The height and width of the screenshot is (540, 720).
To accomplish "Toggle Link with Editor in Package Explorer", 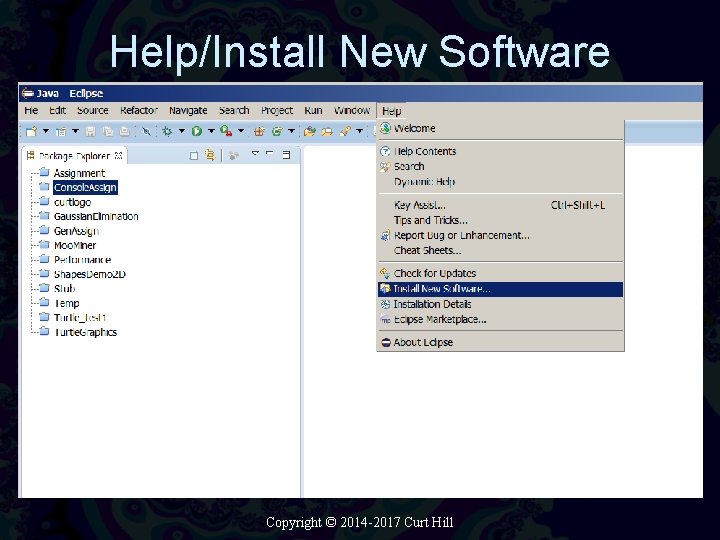I will [210, 156].
